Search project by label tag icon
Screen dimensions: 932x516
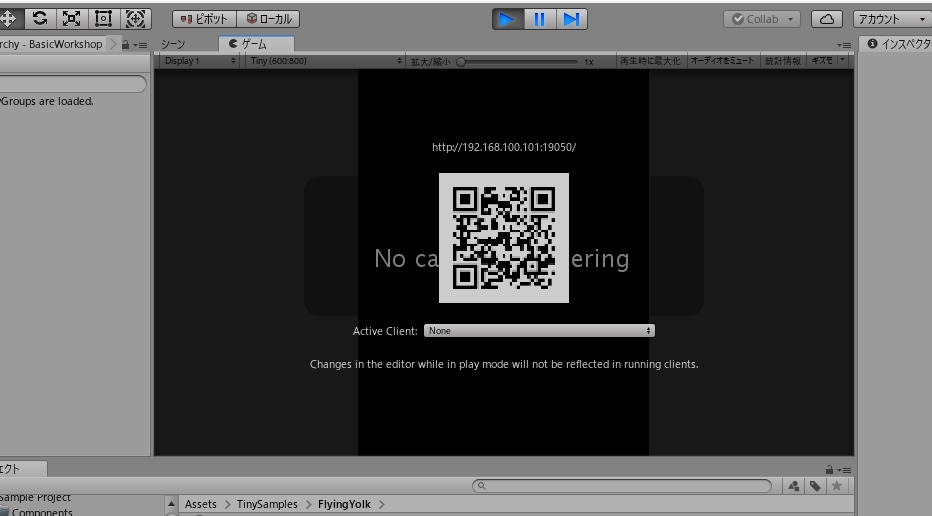tap(815, 486)
